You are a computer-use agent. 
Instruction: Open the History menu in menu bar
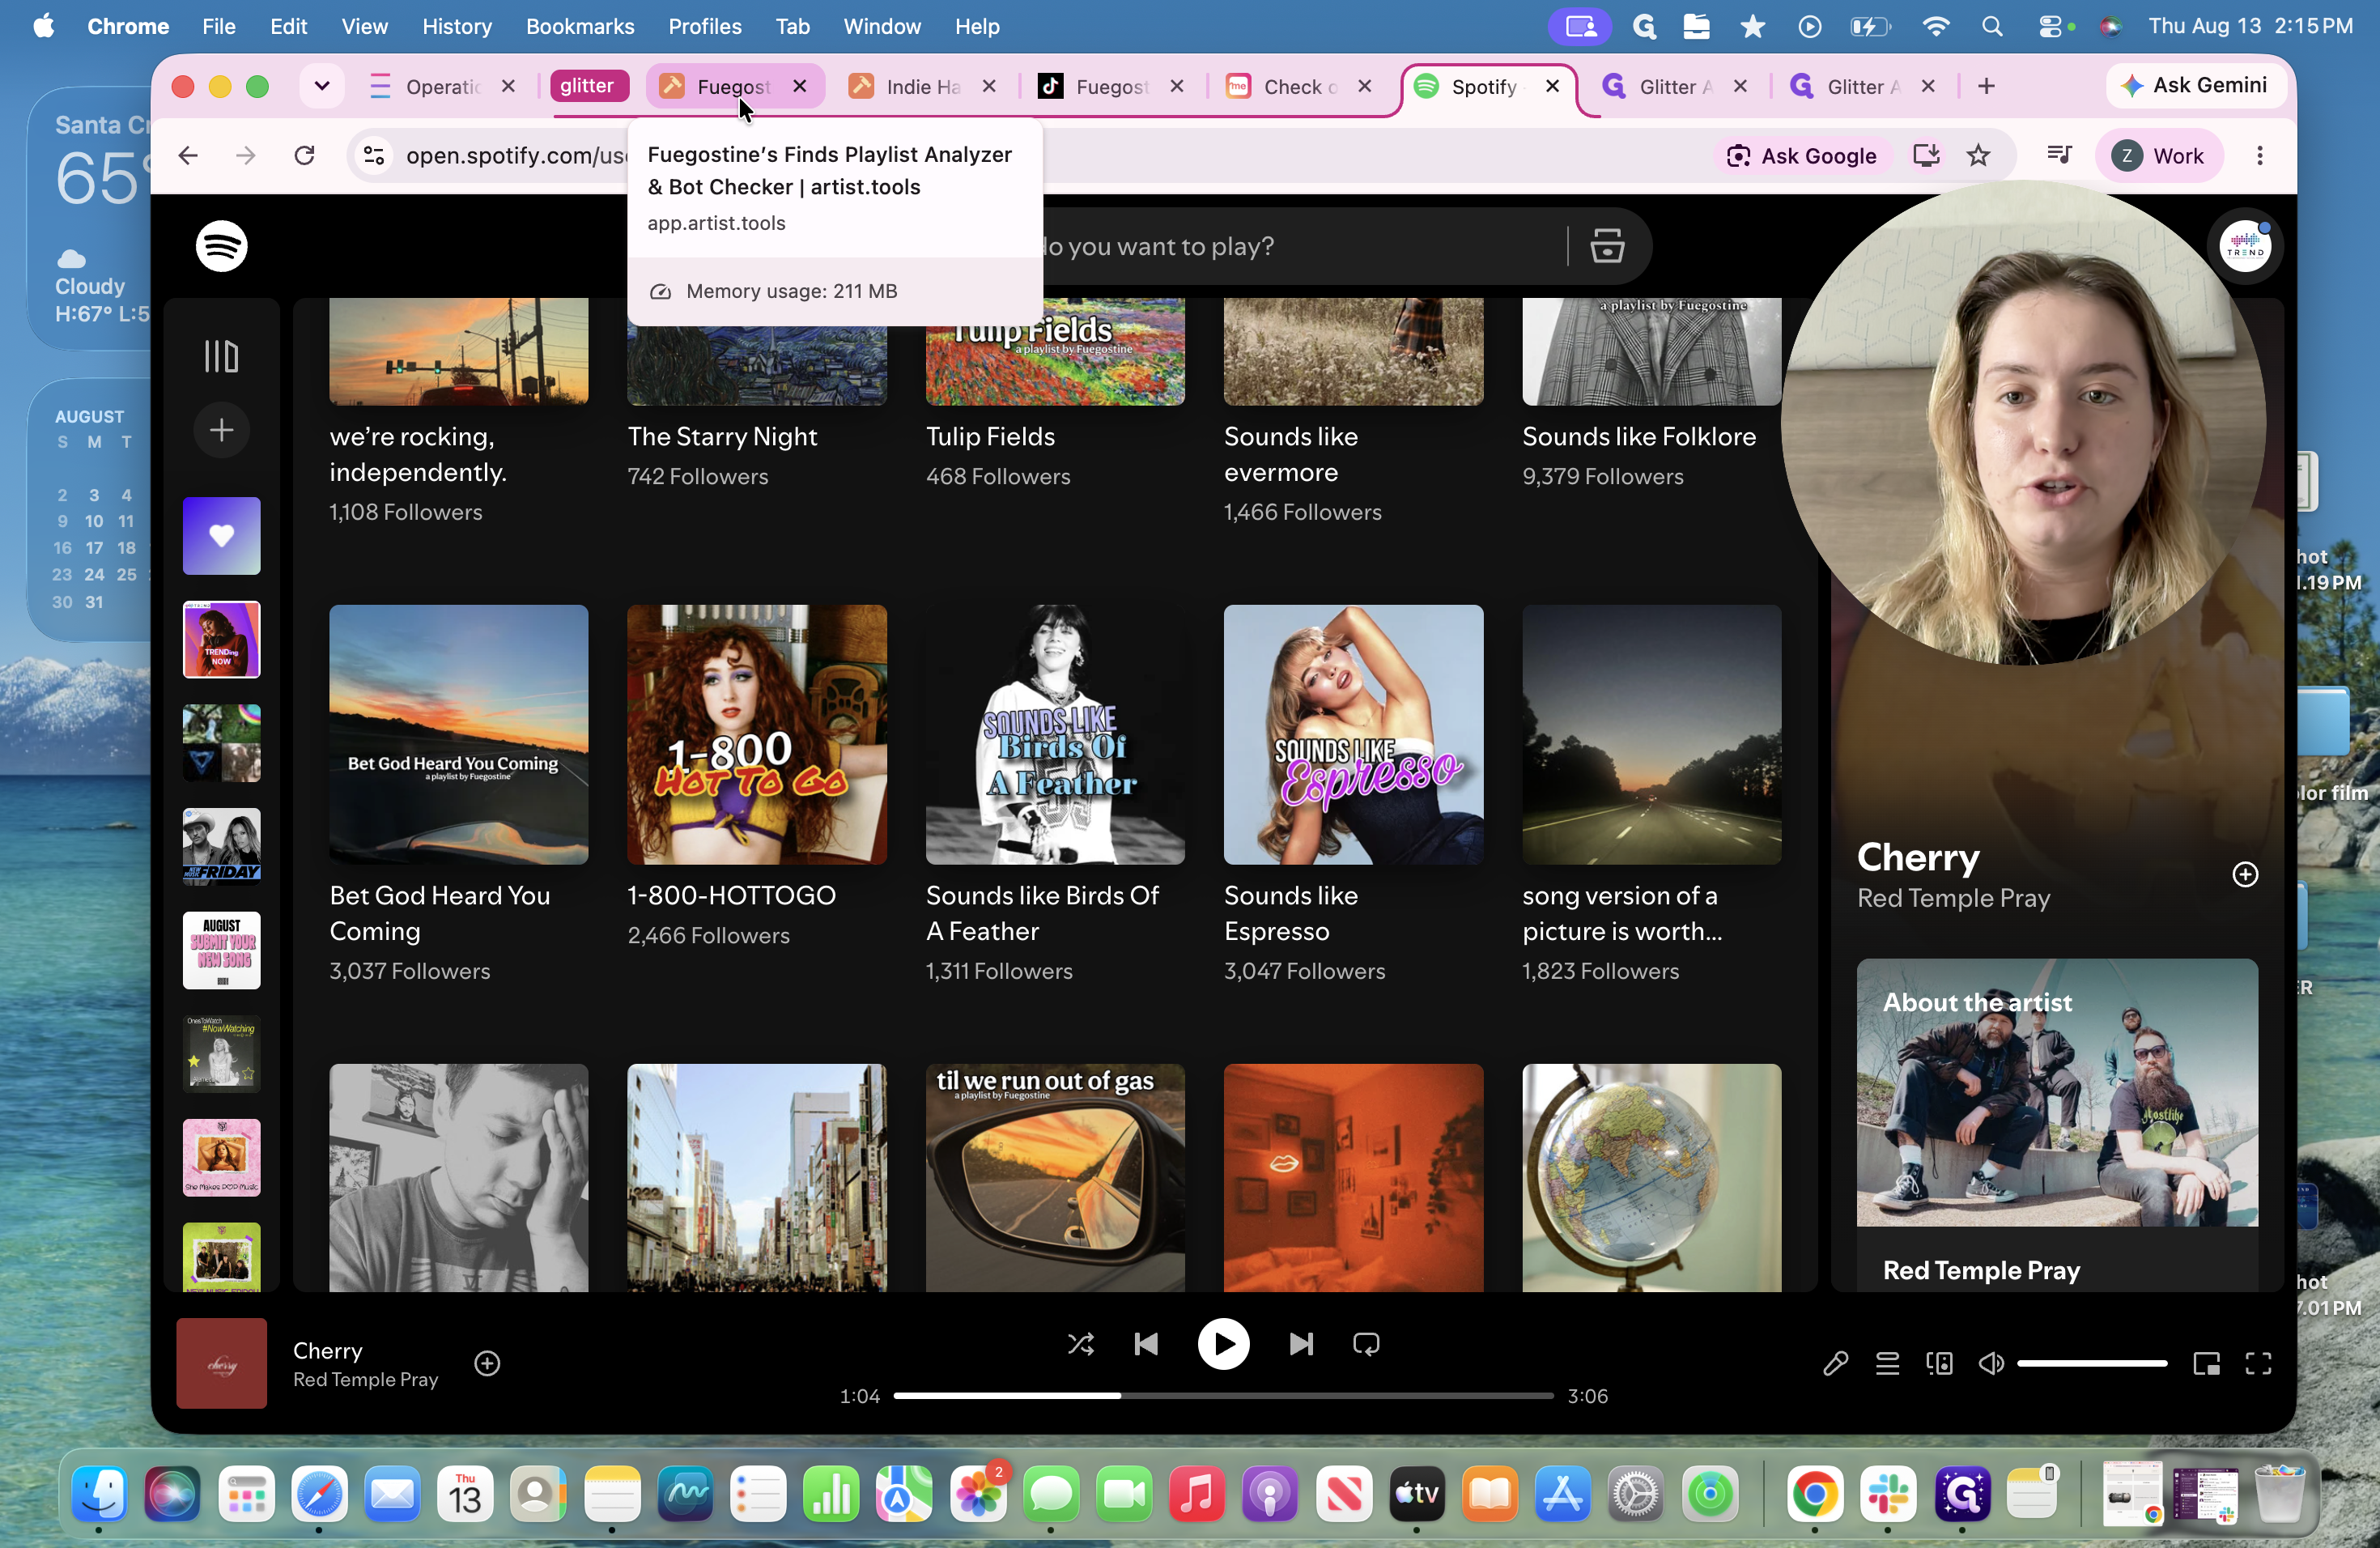click(457, 26)
